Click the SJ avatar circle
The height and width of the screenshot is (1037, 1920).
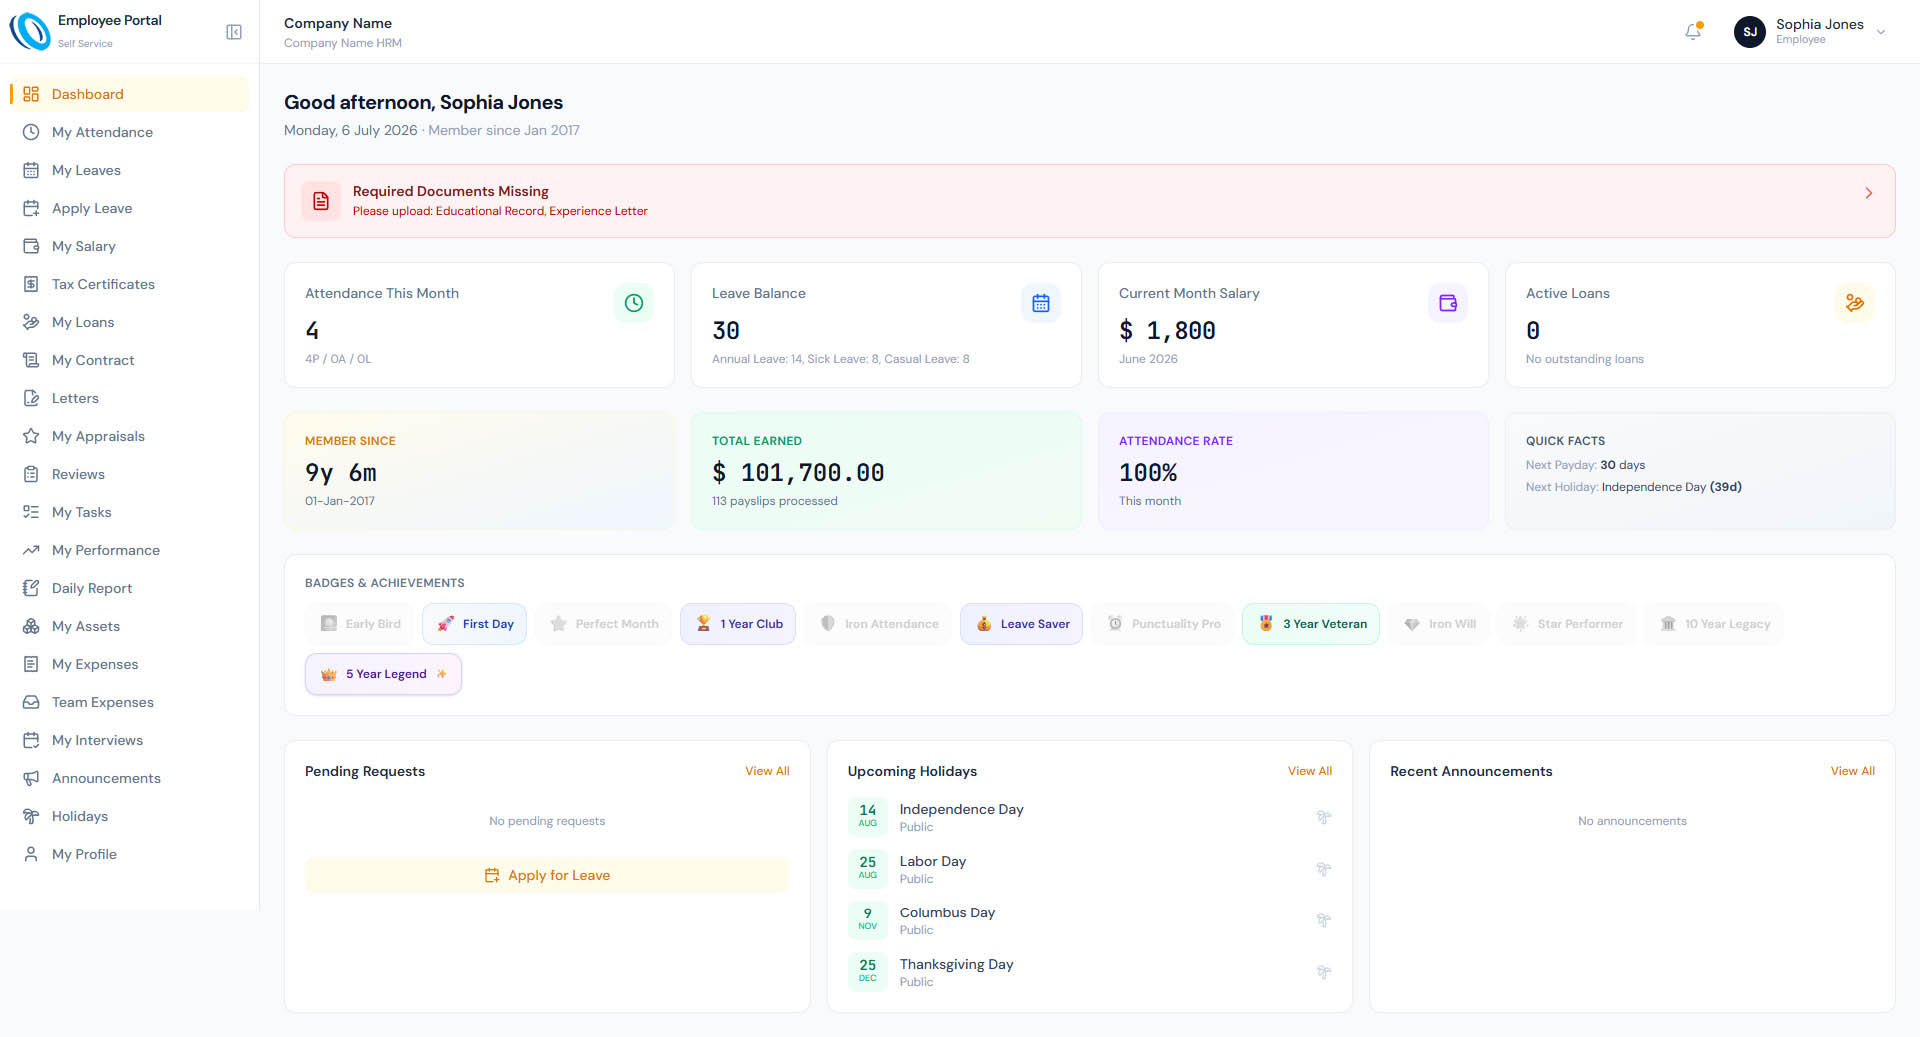tap(1750, 32)
